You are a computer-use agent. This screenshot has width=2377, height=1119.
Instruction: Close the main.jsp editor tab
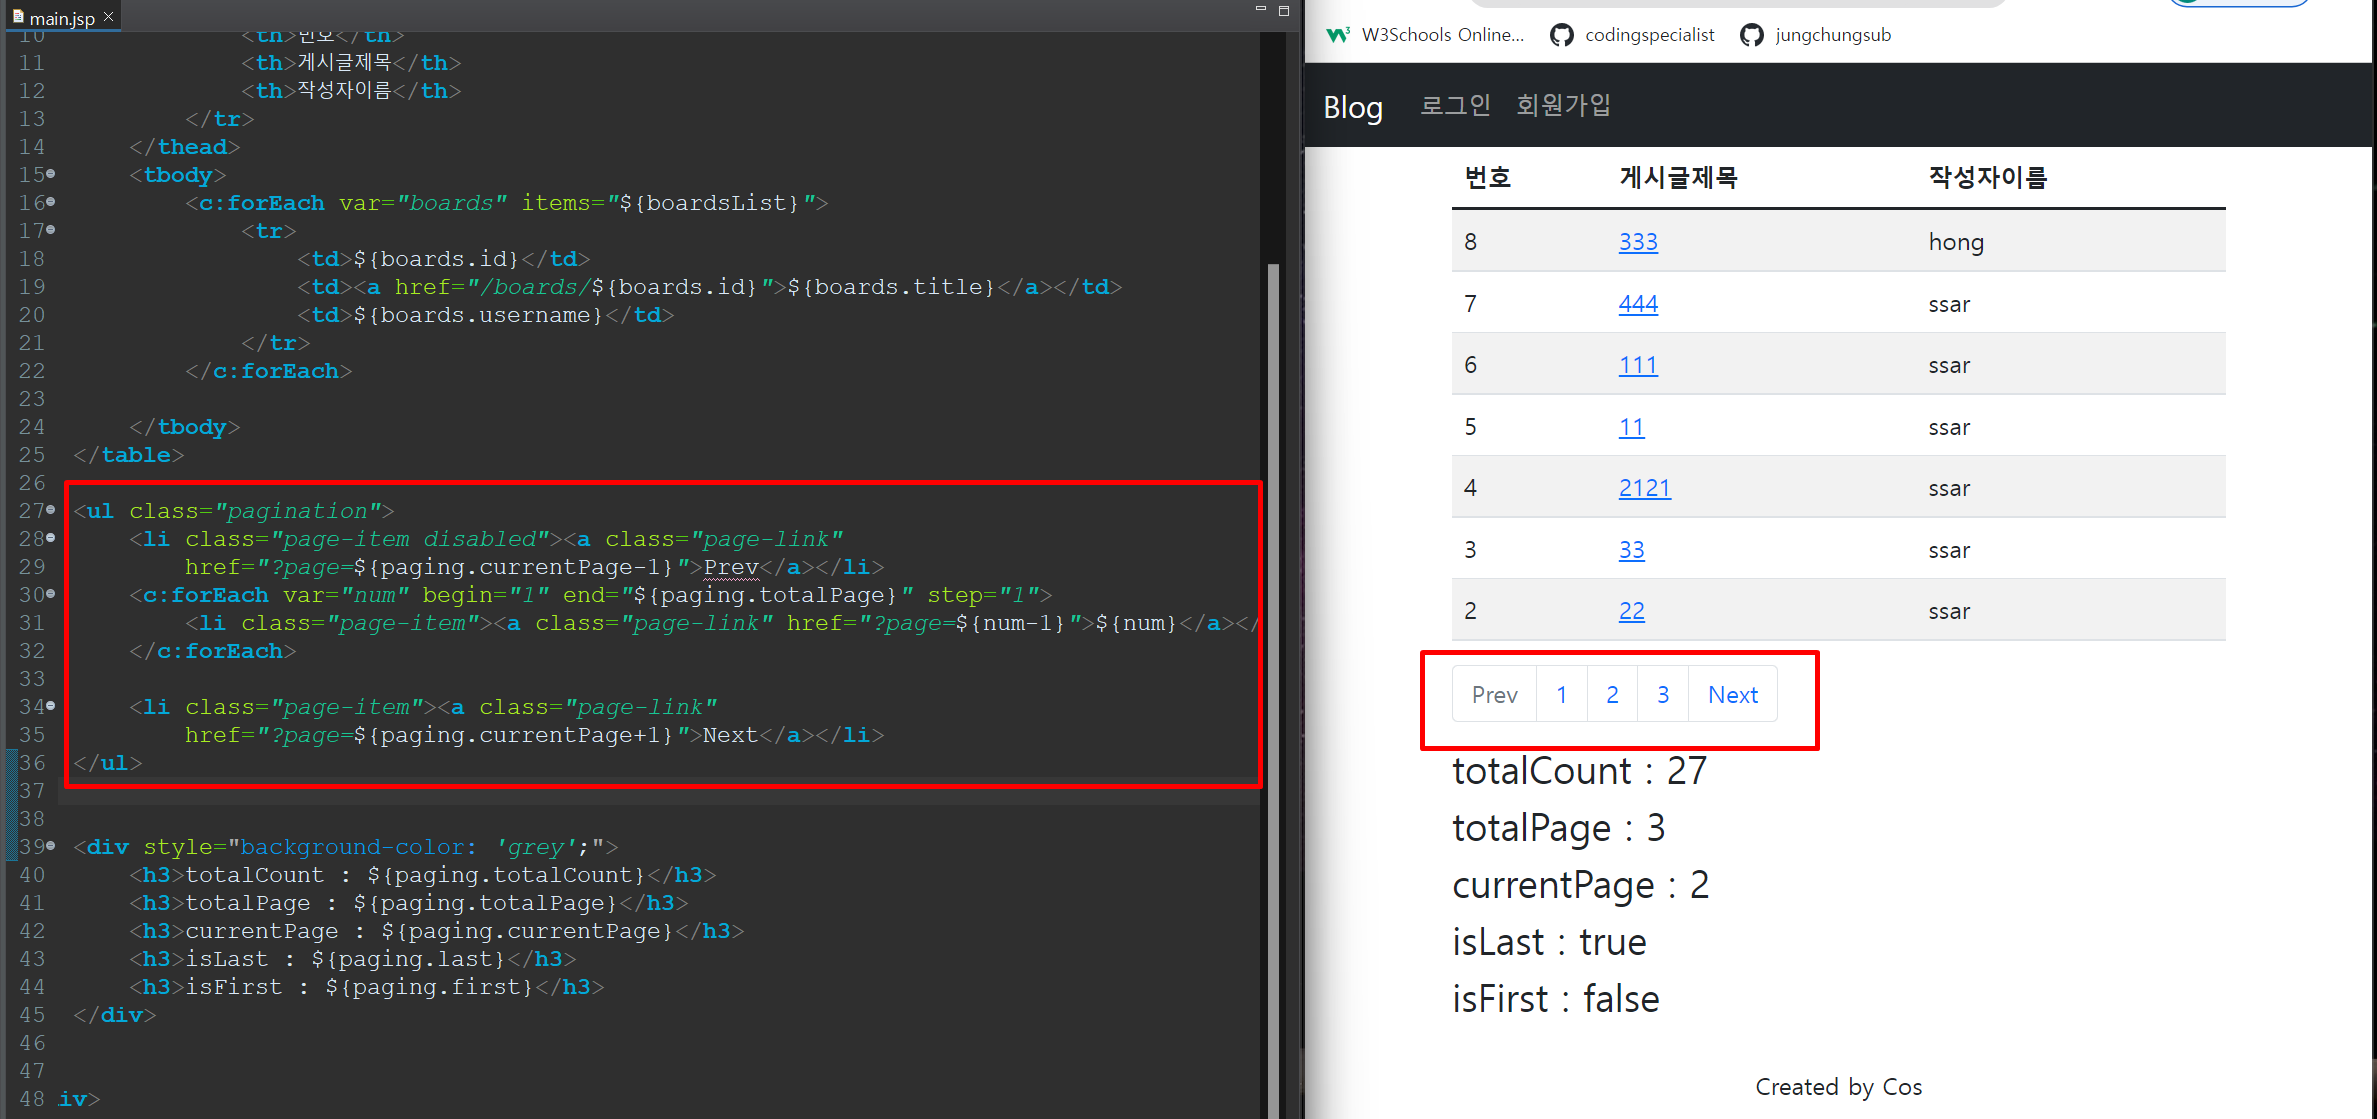click(109, 17)
